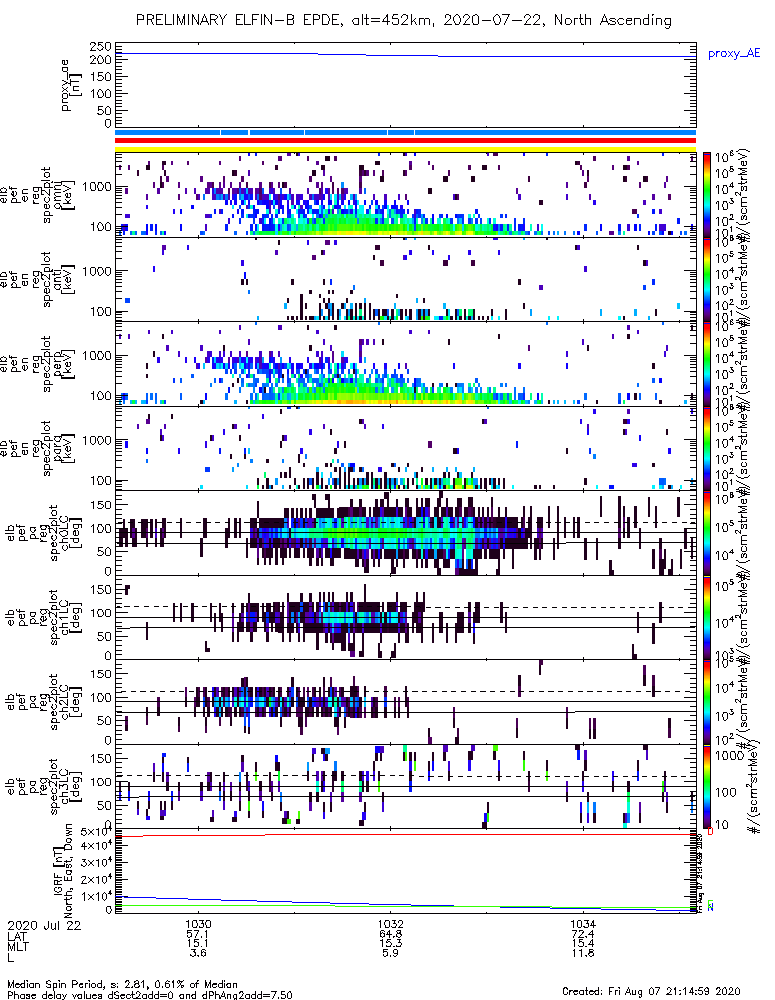Click the '10^6' label atop omni color bar
Viewport: 775px width, 1000px height.
pos(723,157)
